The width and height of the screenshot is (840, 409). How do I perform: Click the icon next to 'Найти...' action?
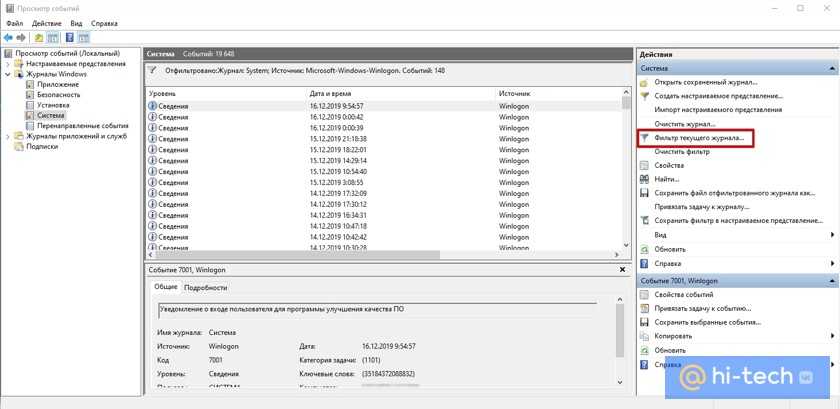(x=645, y=178)
